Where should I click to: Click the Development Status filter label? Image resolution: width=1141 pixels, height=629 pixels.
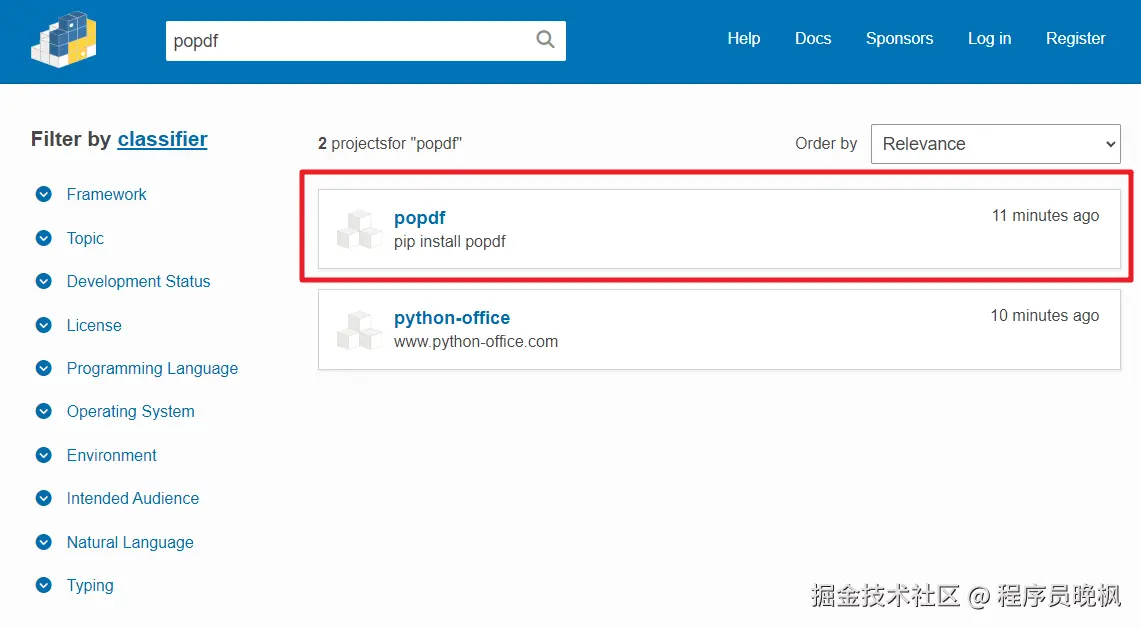[x=138, y=281]
